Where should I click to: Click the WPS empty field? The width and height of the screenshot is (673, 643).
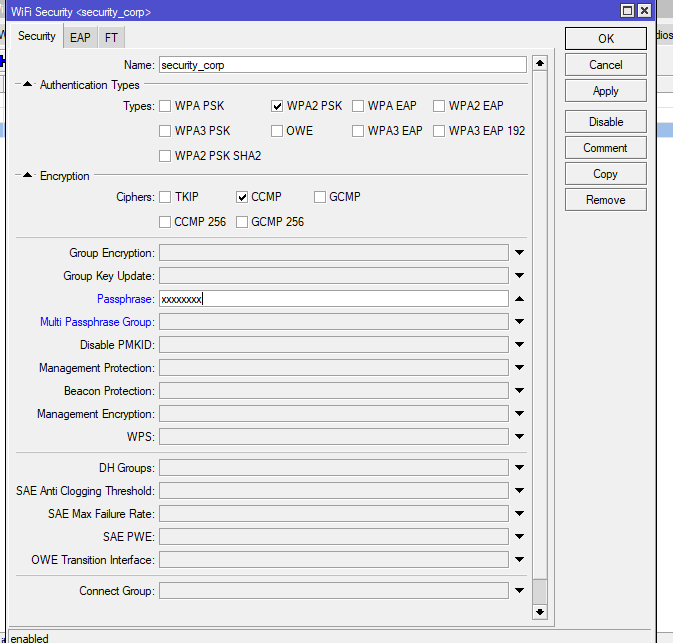coord(334,437)
